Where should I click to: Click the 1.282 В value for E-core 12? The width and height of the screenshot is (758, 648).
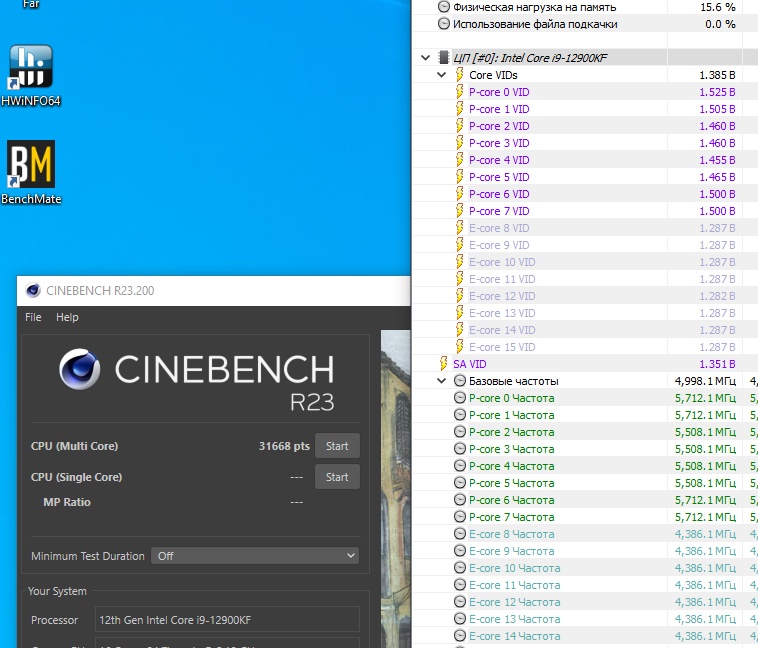click(x=717, y=296)
